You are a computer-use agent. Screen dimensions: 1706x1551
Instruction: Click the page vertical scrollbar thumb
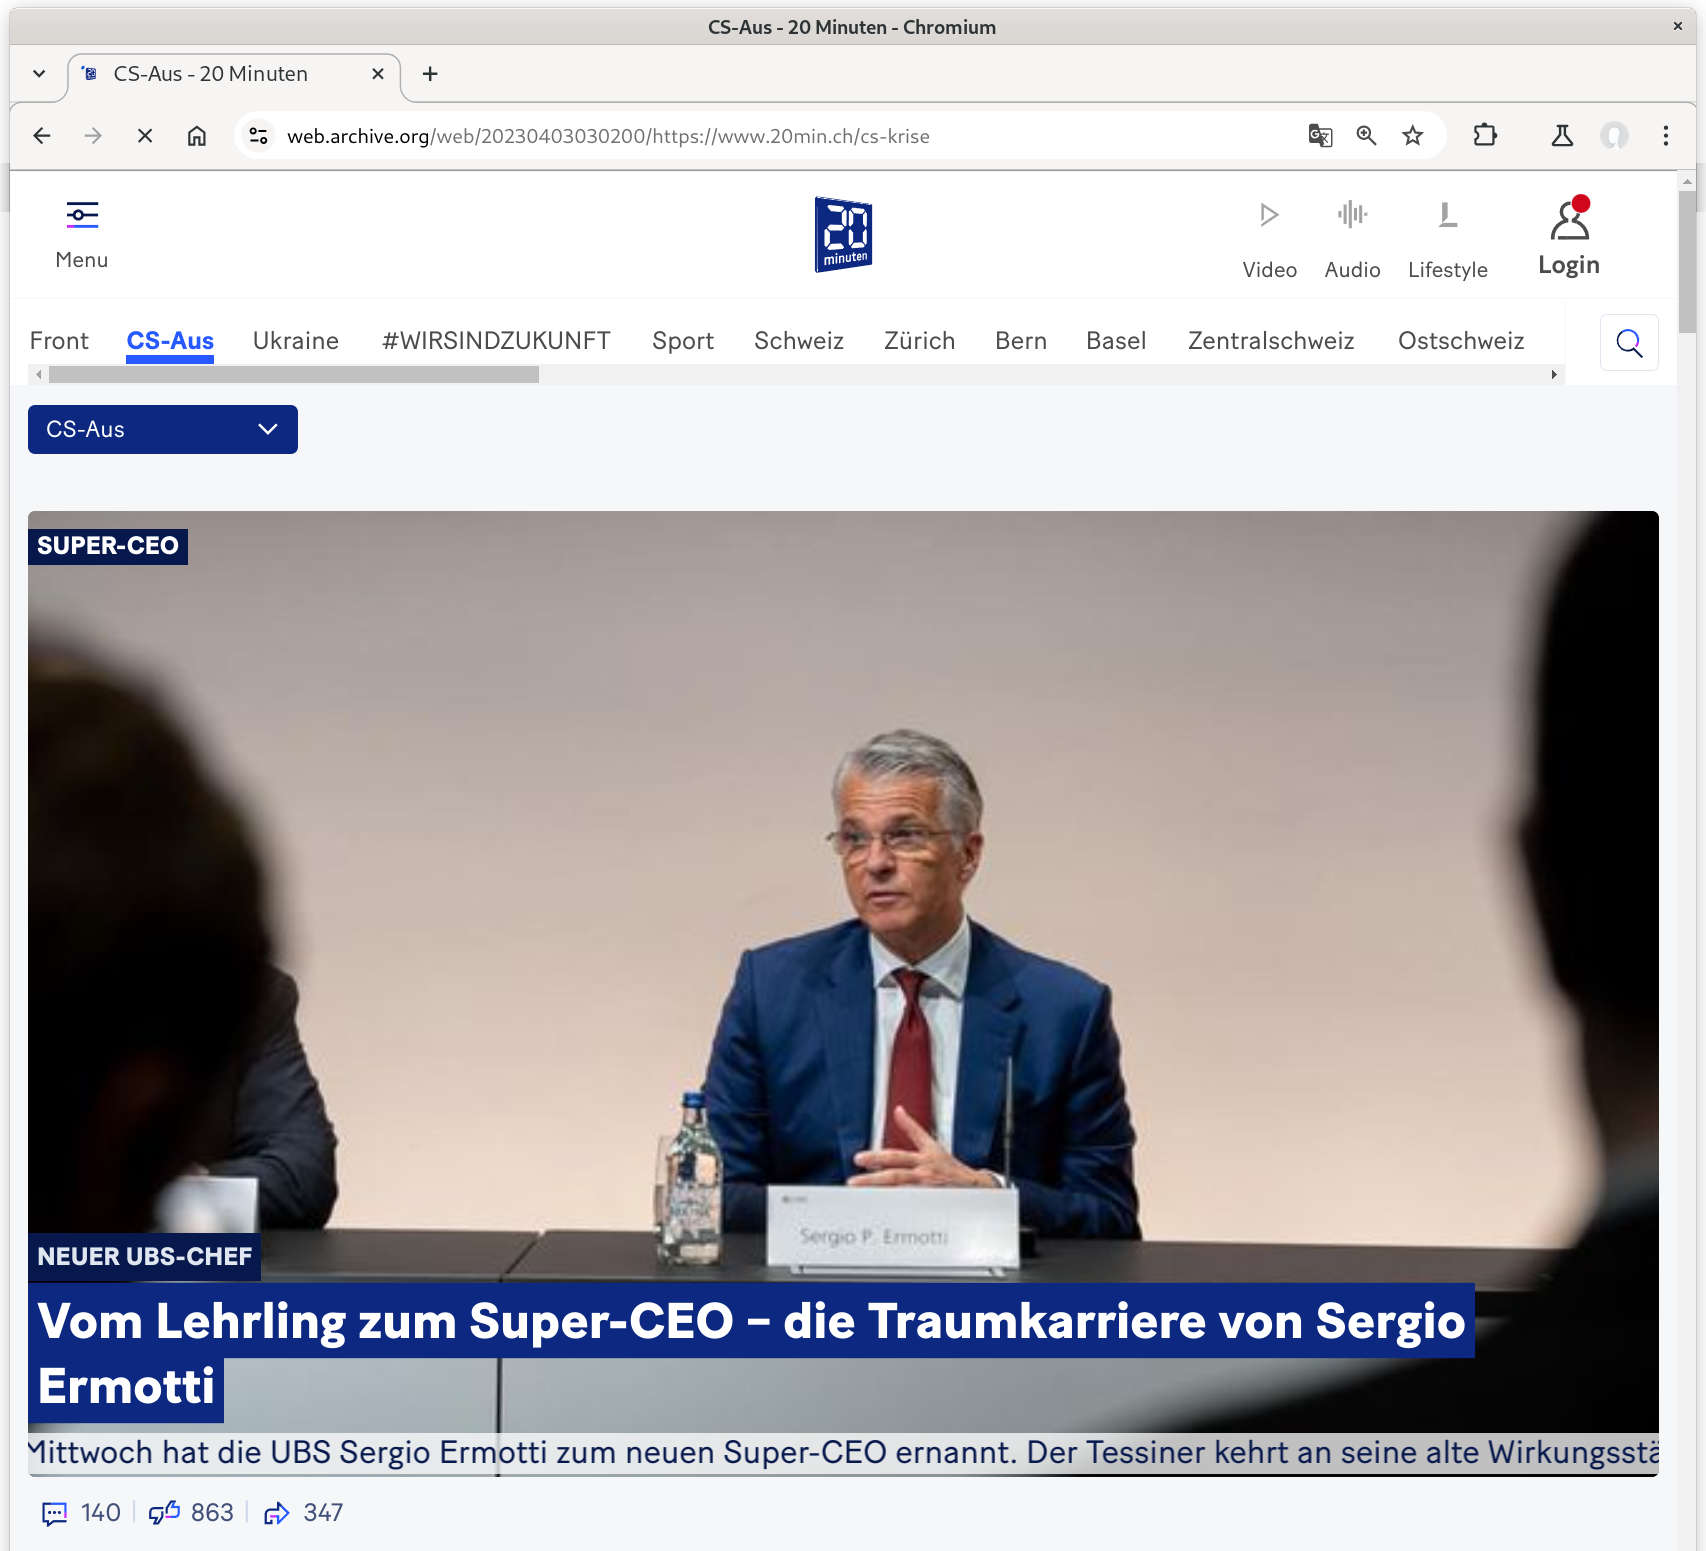coord(1687,262)
